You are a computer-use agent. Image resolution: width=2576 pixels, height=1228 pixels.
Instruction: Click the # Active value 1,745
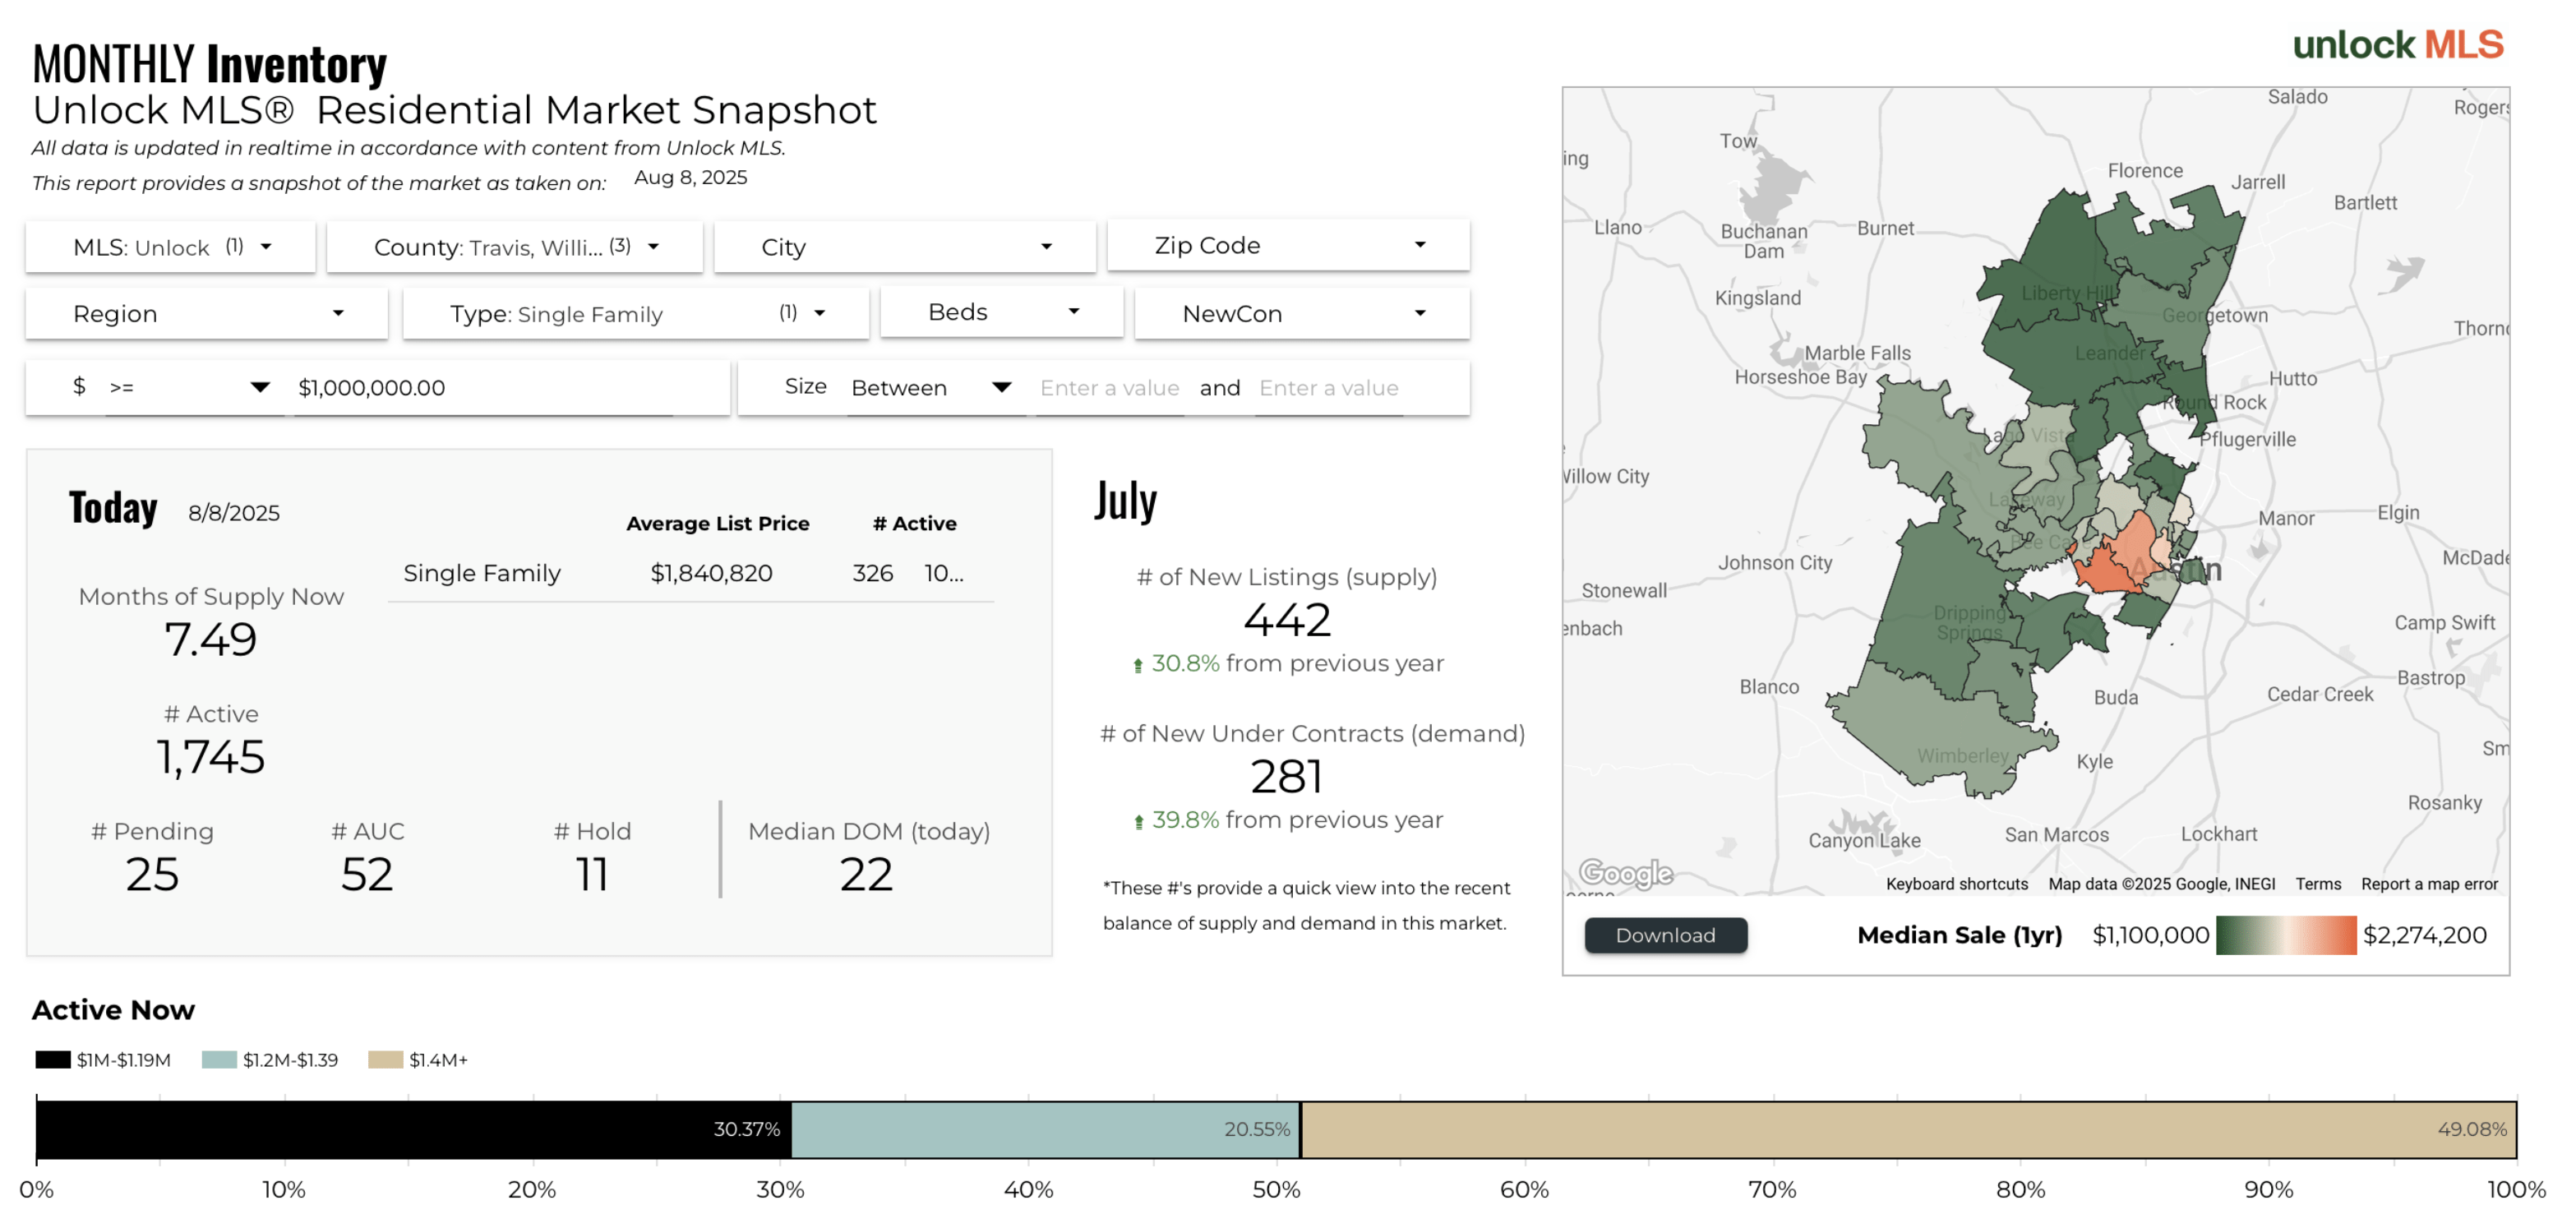[x=211, y=757]
